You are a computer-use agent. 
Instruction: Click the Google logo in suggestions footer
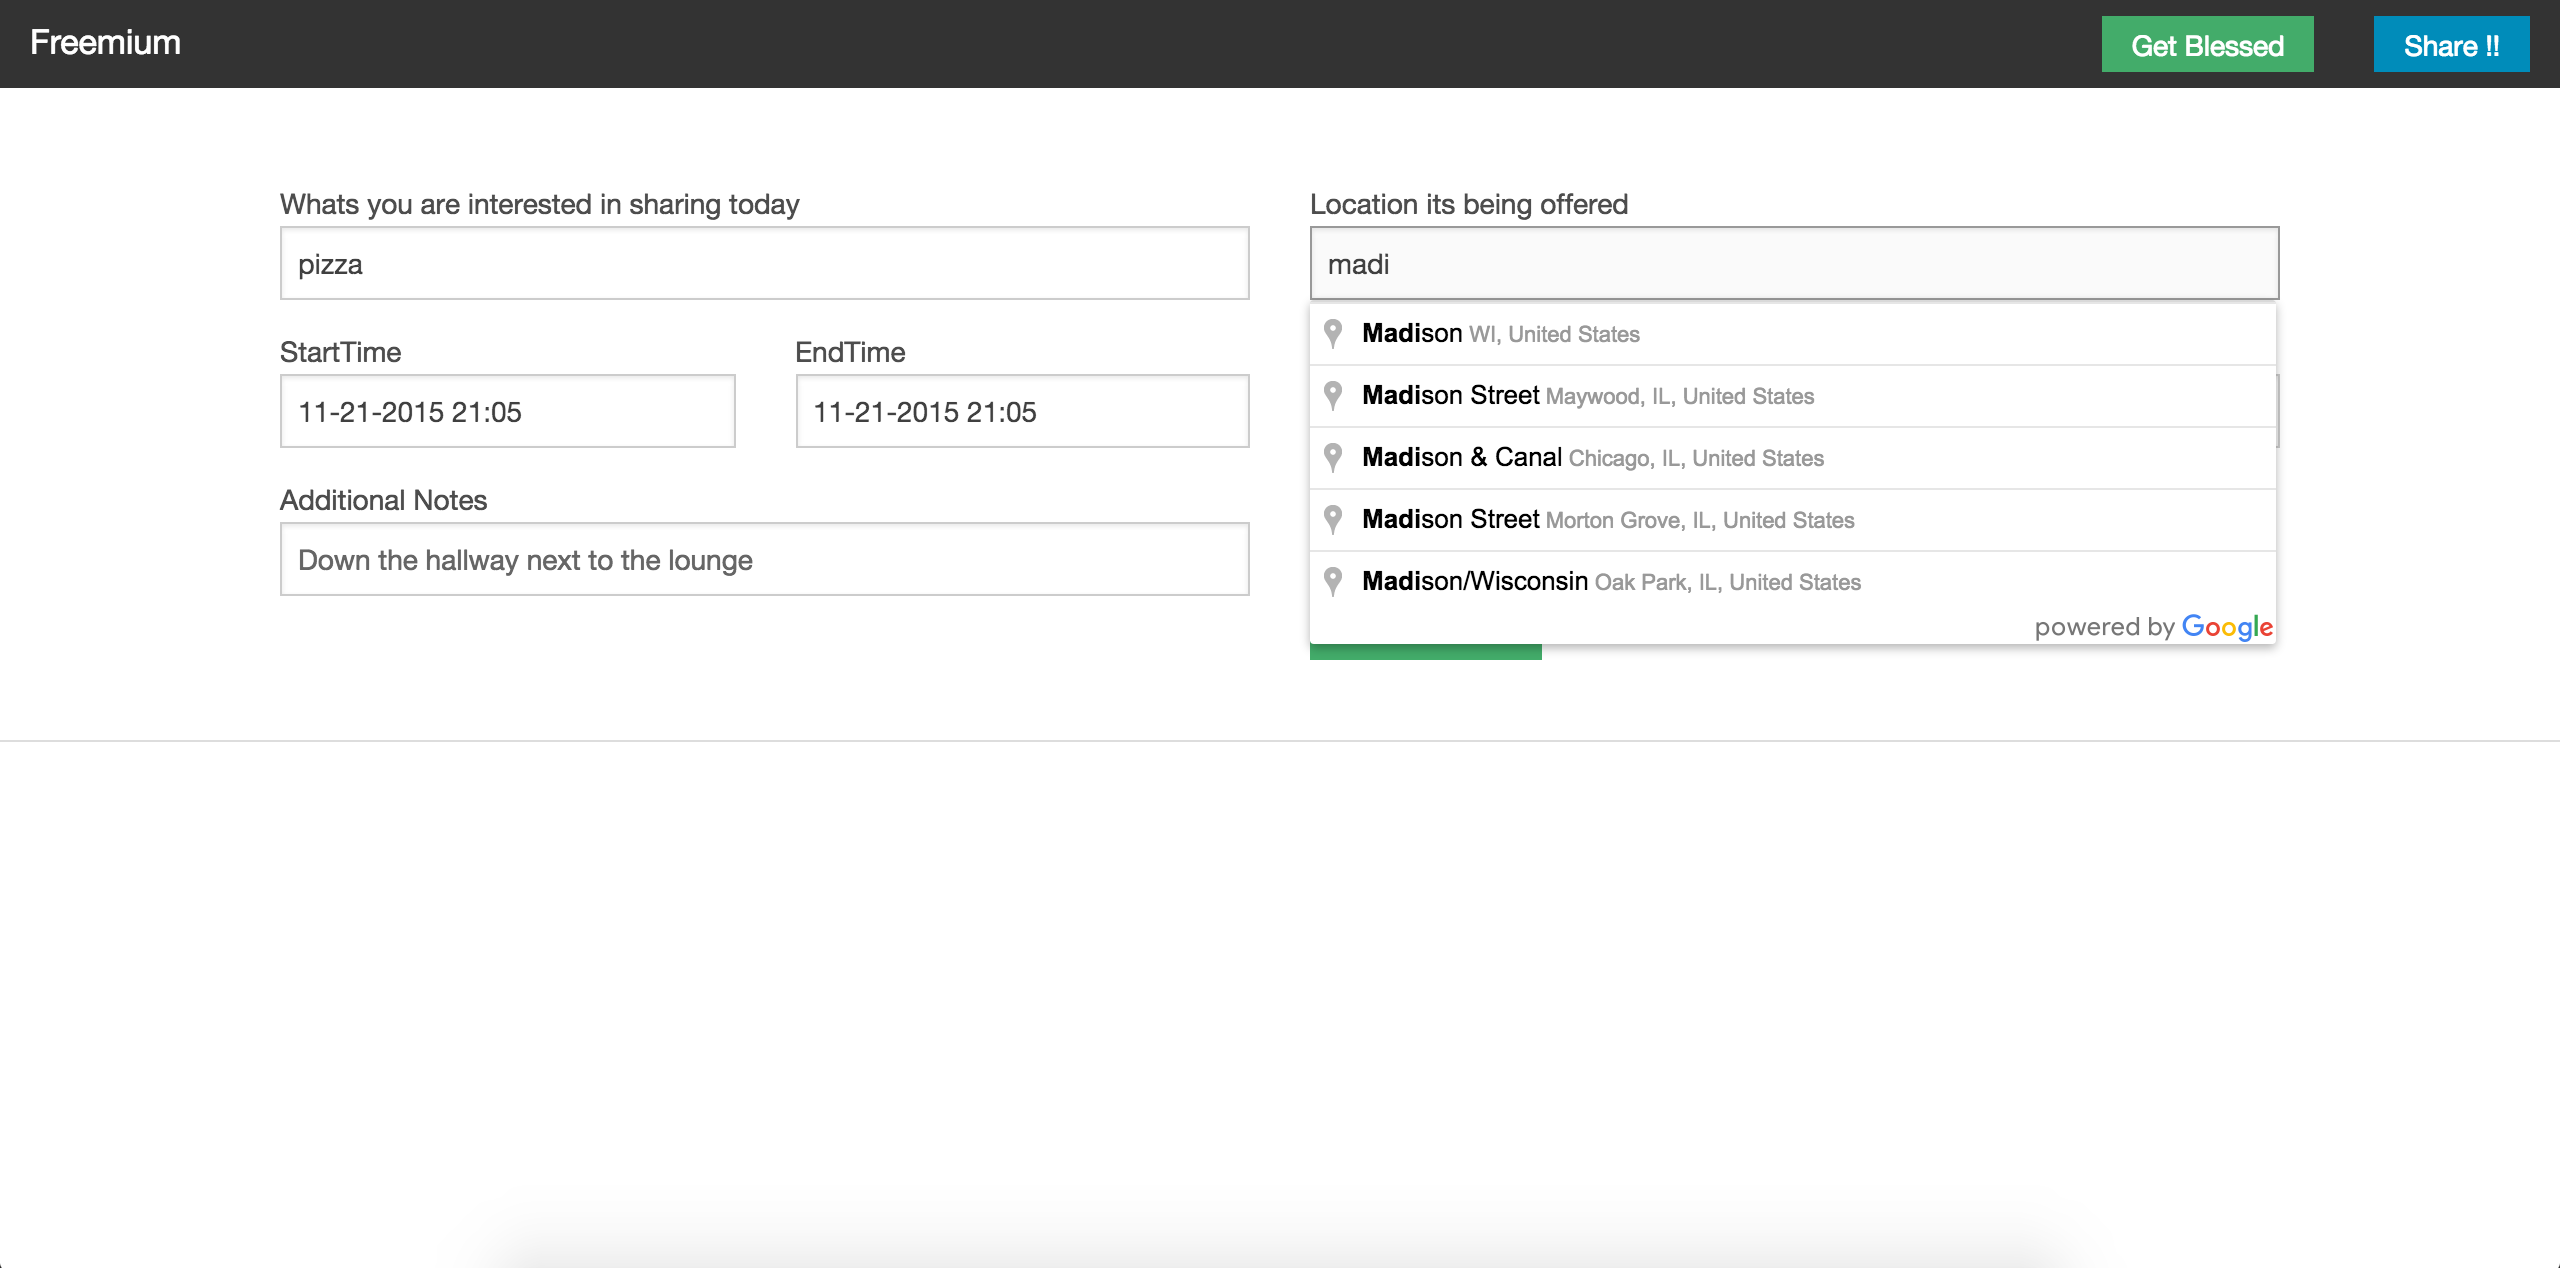(2226, 627)
